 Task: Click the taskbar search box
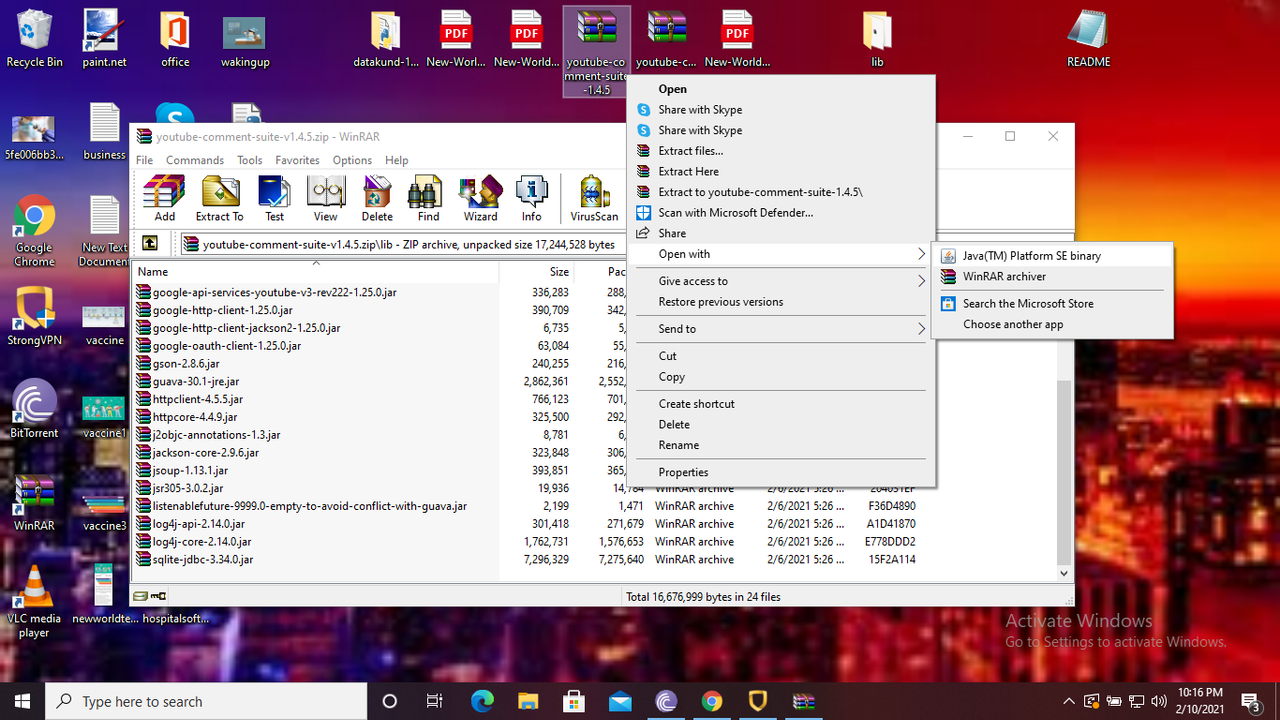click(x=208, y=701)
